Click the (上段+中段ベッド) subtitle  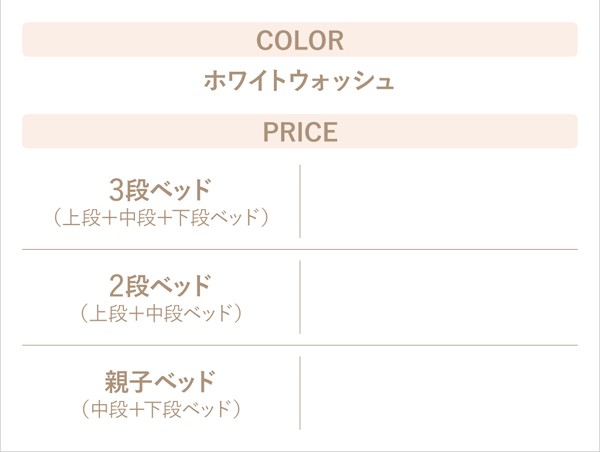pyautogui.click(x=160, y=313)
